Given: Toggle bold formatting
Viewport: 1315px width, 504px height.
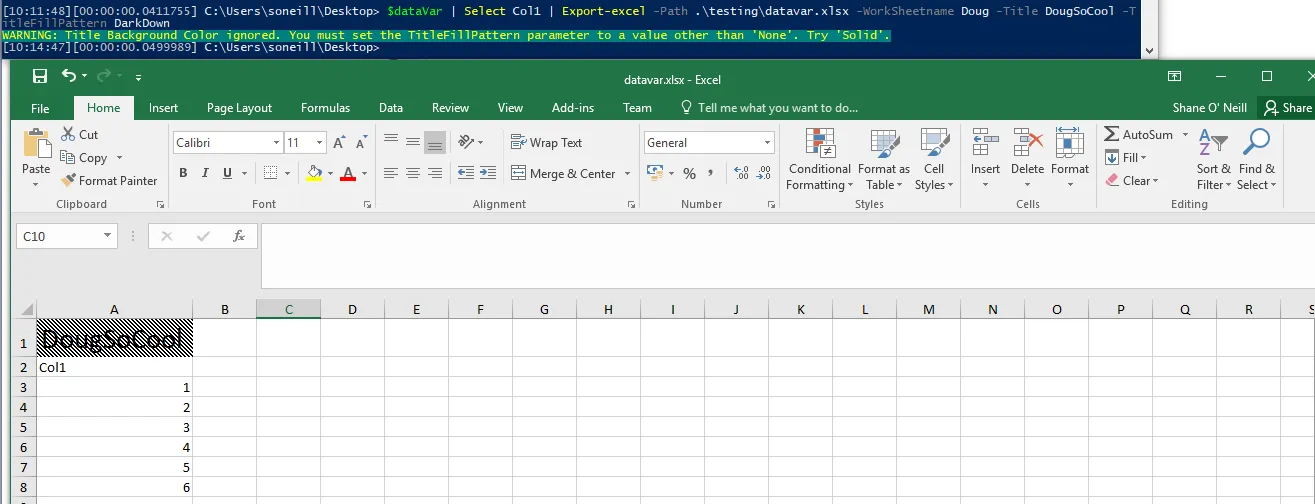Looking at the screenshot, I should click(x=183, y=173).
